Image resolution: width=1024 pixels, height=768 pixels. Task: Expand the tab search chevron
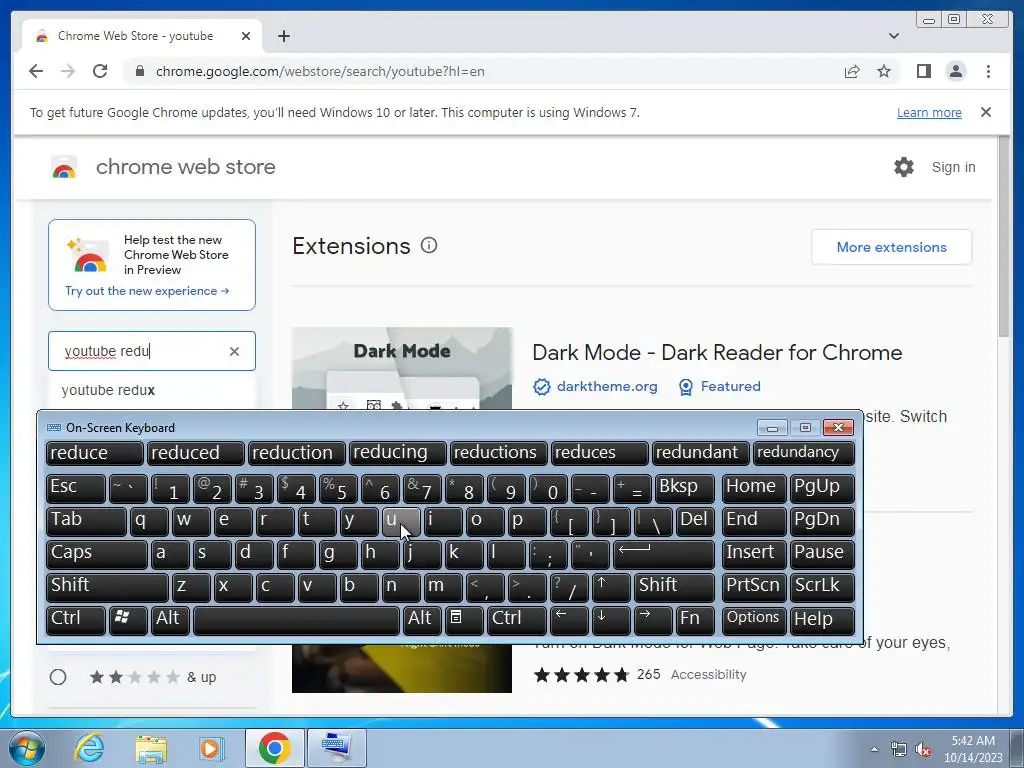(893, 36)
